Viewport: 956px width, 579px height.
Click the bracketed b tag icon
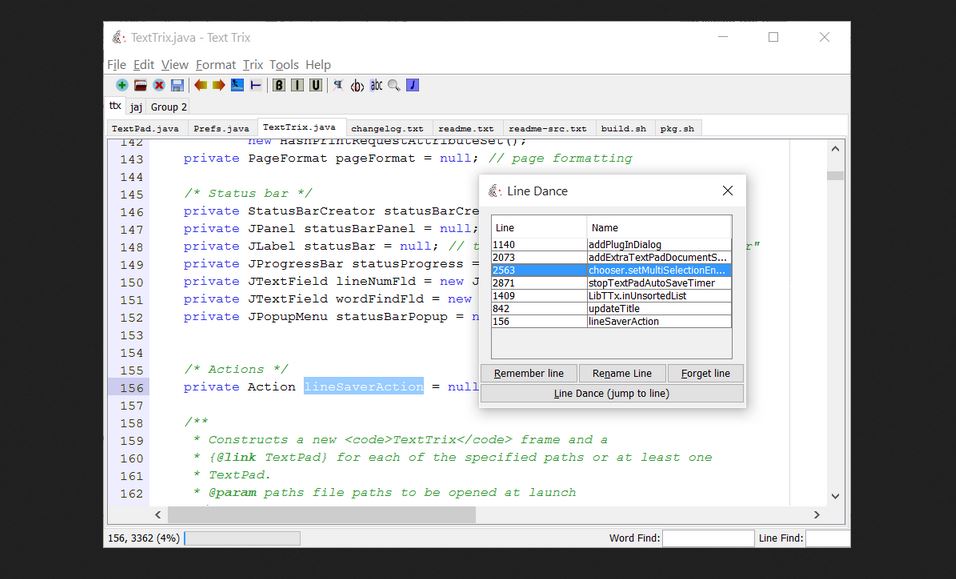[x=357, y=85]
